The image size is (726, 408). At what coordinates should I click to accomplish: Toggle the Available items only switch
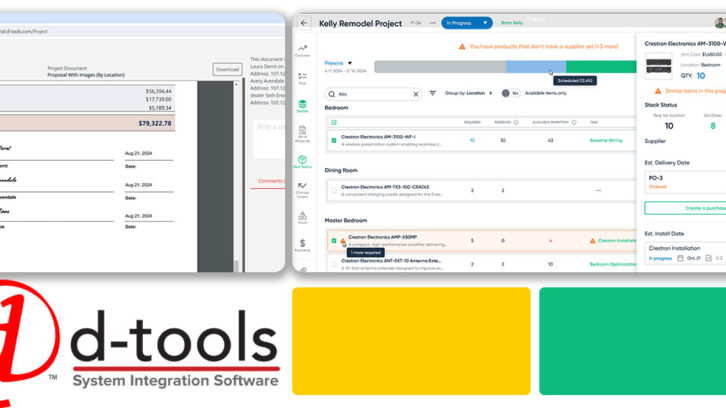(x=506, y=93)
